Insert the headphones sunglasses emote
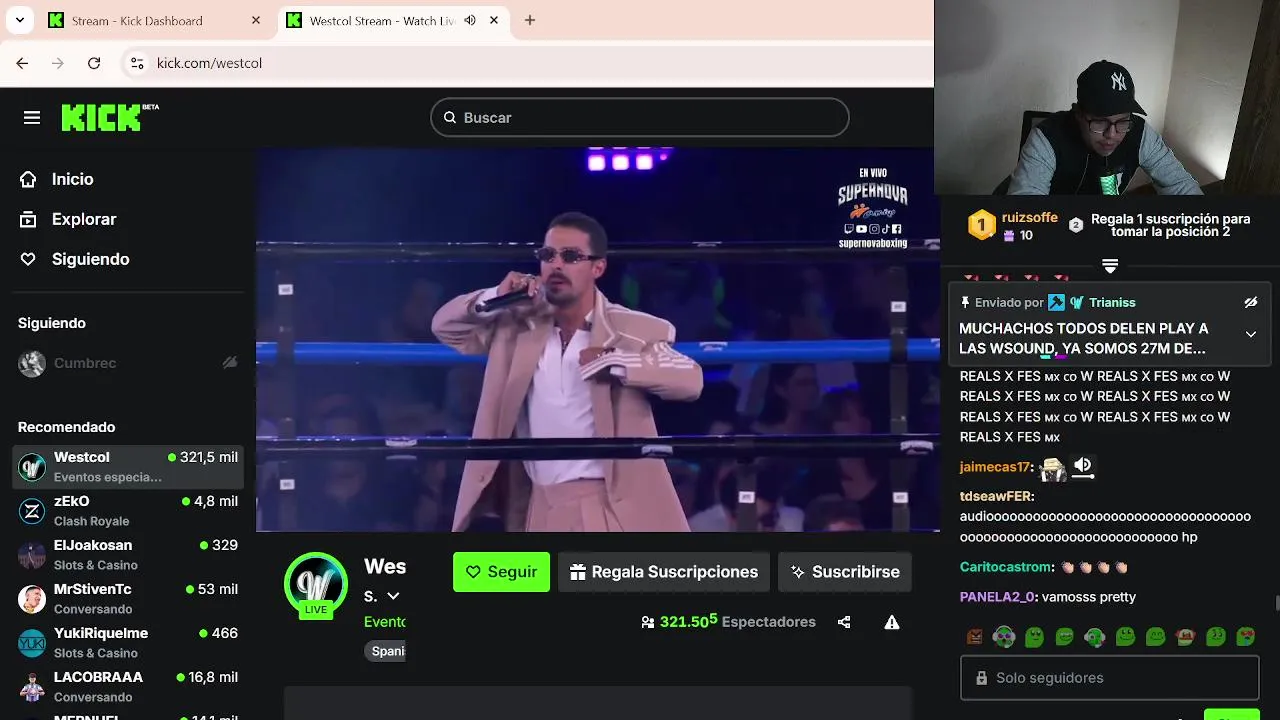This screenshot has width=1280, height=720. tap(1005, 636)
